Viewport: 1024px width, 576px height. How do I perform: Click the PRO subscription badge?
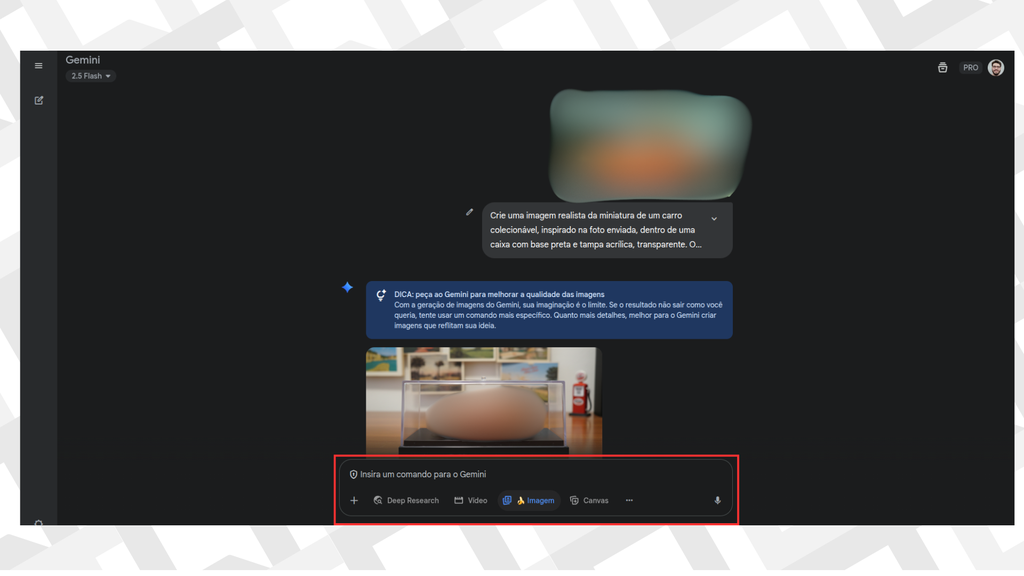tap(970, 68)
